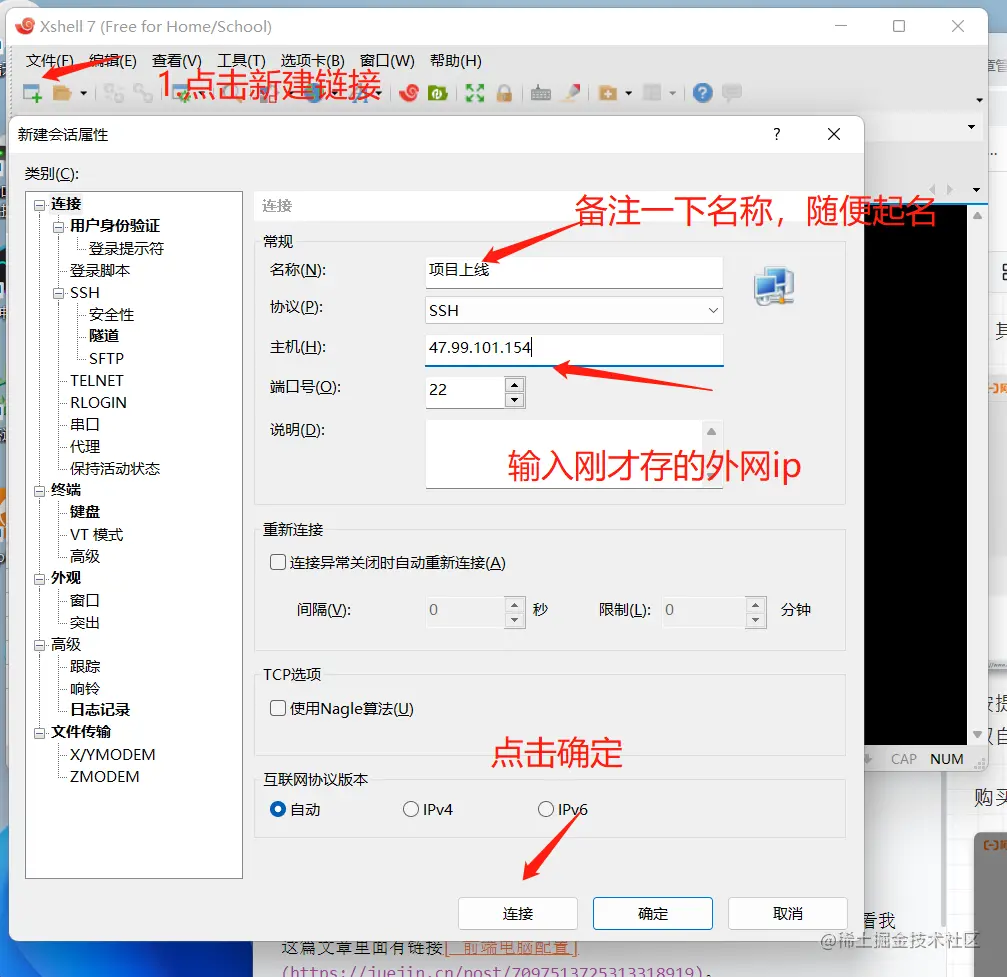Click the 确定 button
The height and width of the screenshot is (977, 1007).
coord(652,913)
